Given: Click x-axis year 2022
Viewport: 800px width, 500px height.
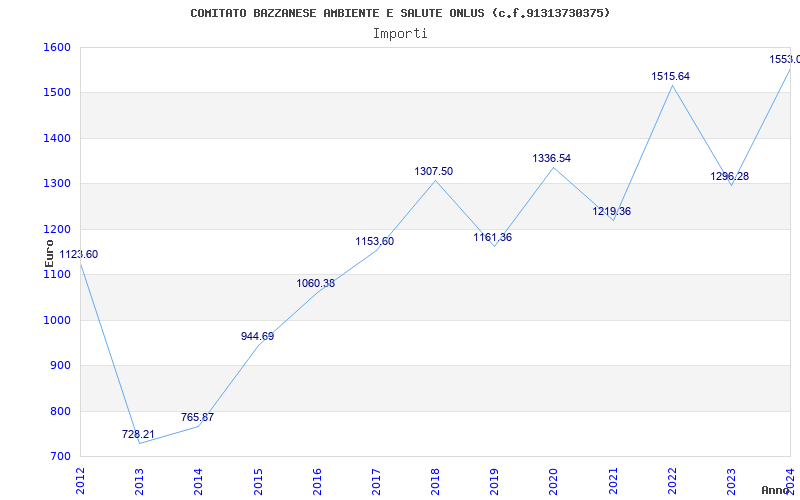Looking at the screenshot, I should 672,481.
